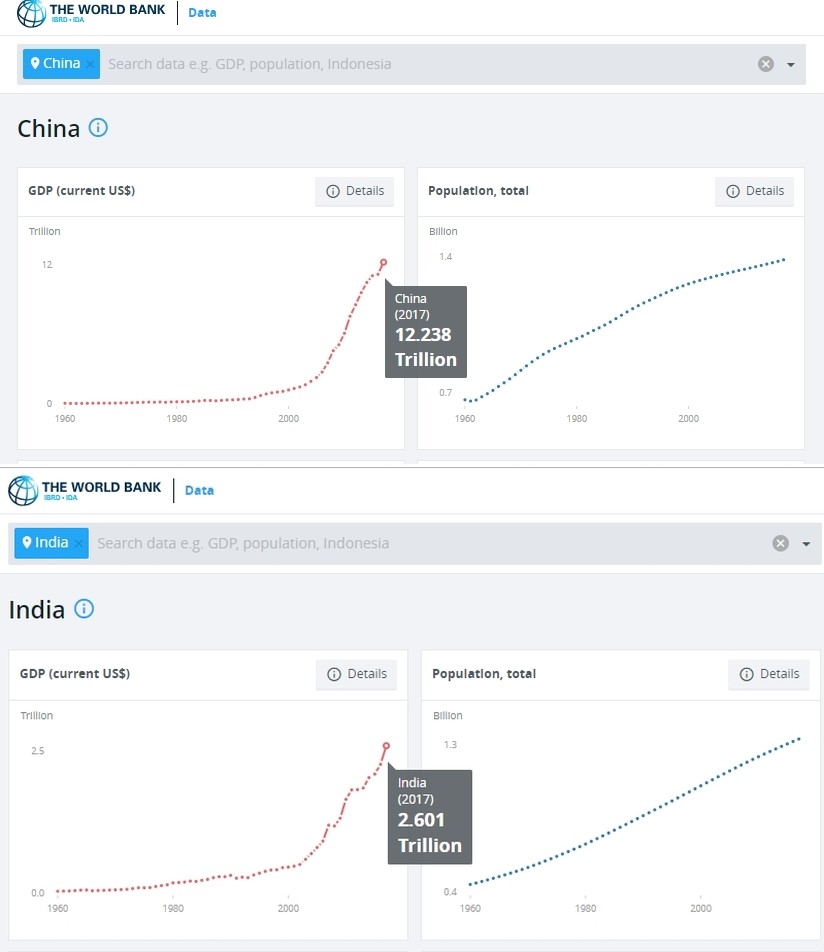Focus the search field beside the China tag
Viewport: 824px width, 952px height.
[428, 64]
